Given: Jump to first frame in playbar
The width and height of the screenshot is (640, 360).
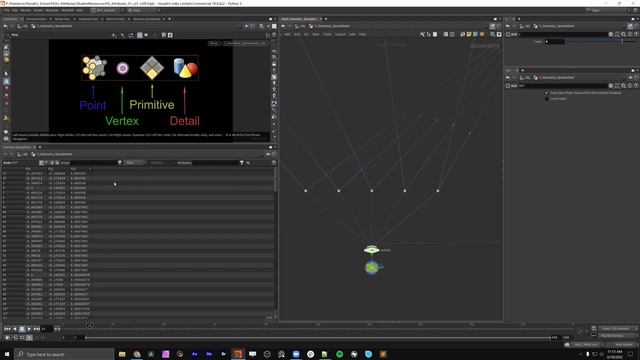Looking at the screenshot, I should tap(7, 329).
